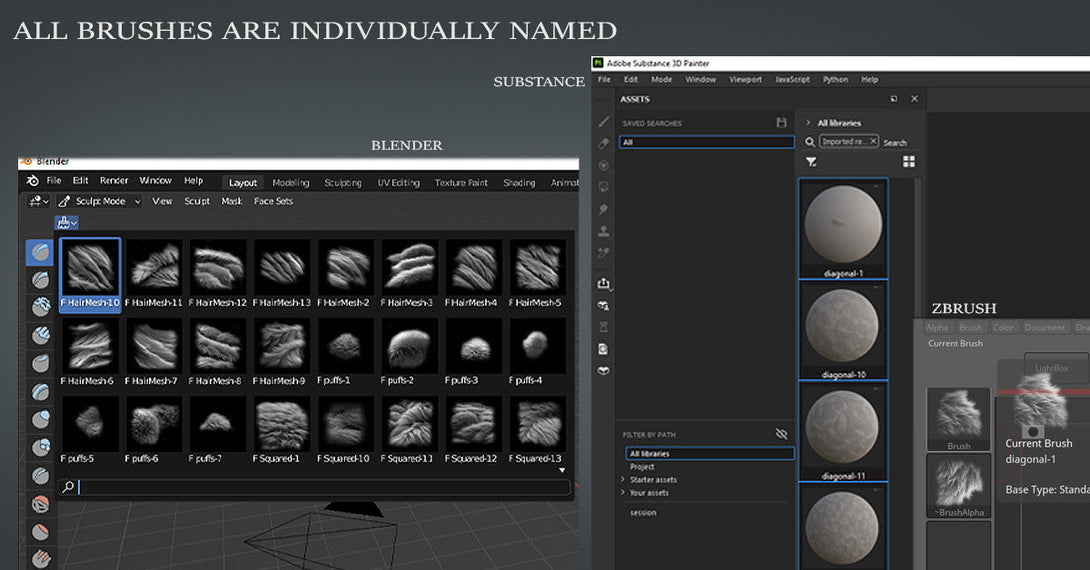Select the diagonal-1 asset in Substance
Screen dimensions: 1090x570
coord(843,229)
